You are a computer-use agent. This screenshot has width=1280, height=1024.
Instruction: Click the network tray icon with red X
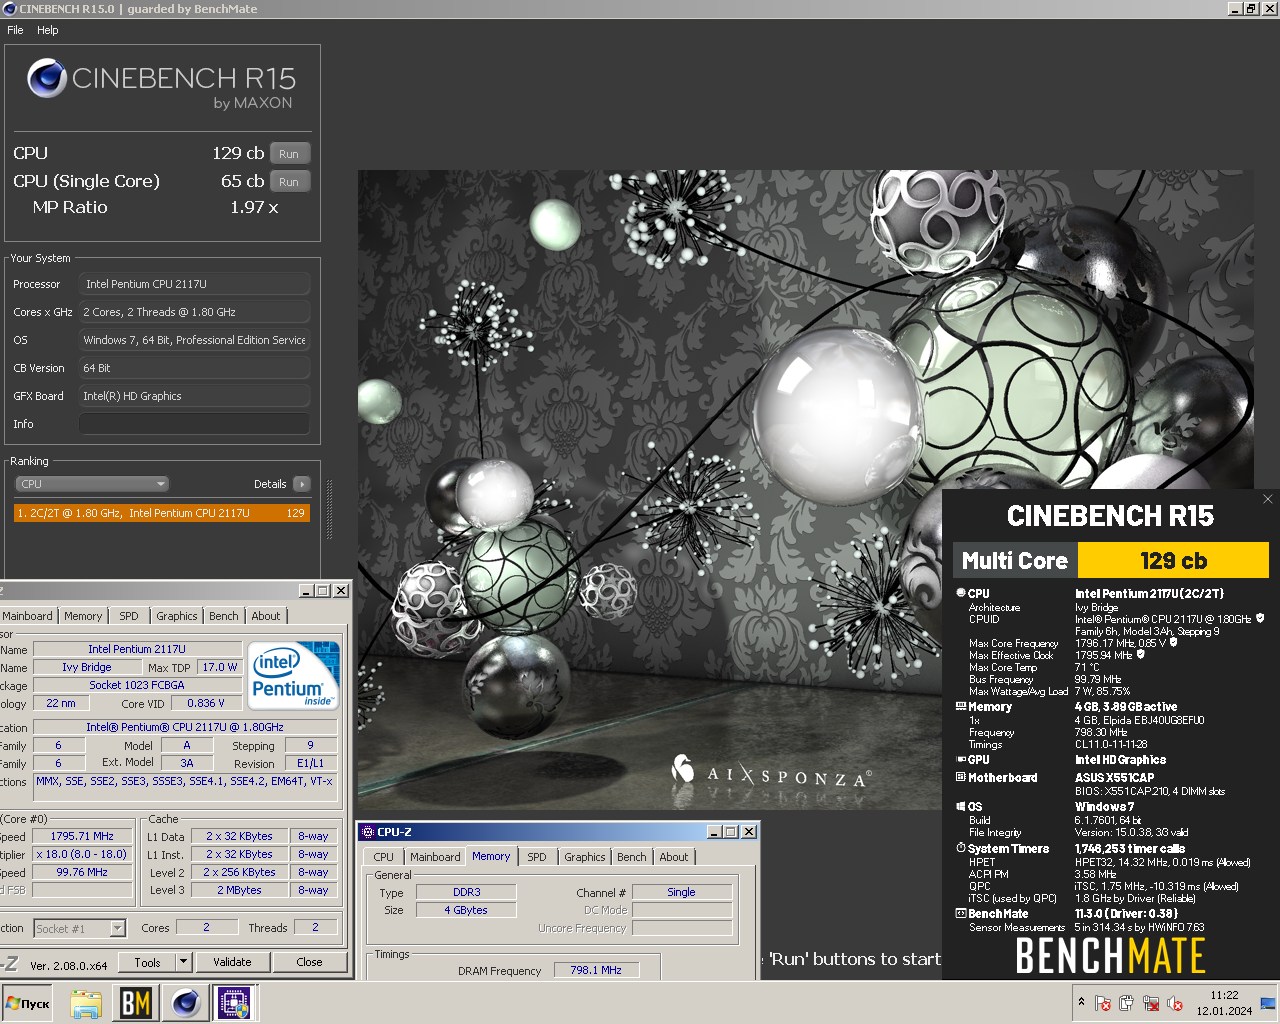click(1151, 1003)
